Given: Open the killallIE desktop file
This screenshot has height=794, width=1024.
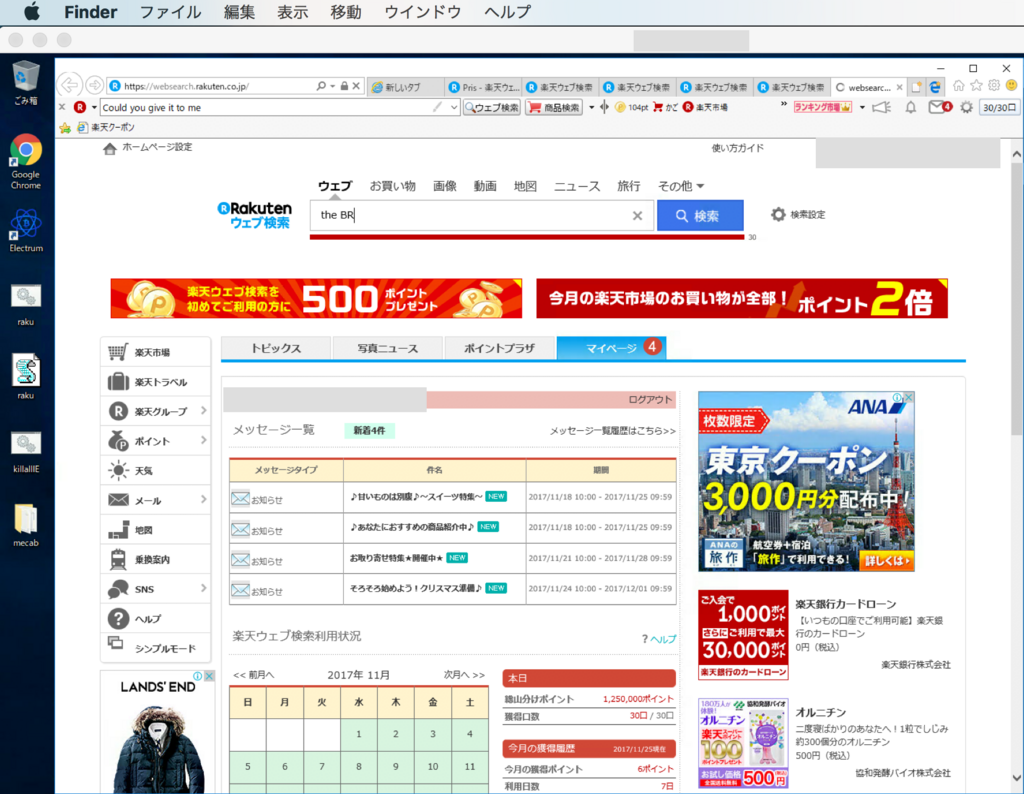Looking at the screenshot, I should tap(25, 452).
